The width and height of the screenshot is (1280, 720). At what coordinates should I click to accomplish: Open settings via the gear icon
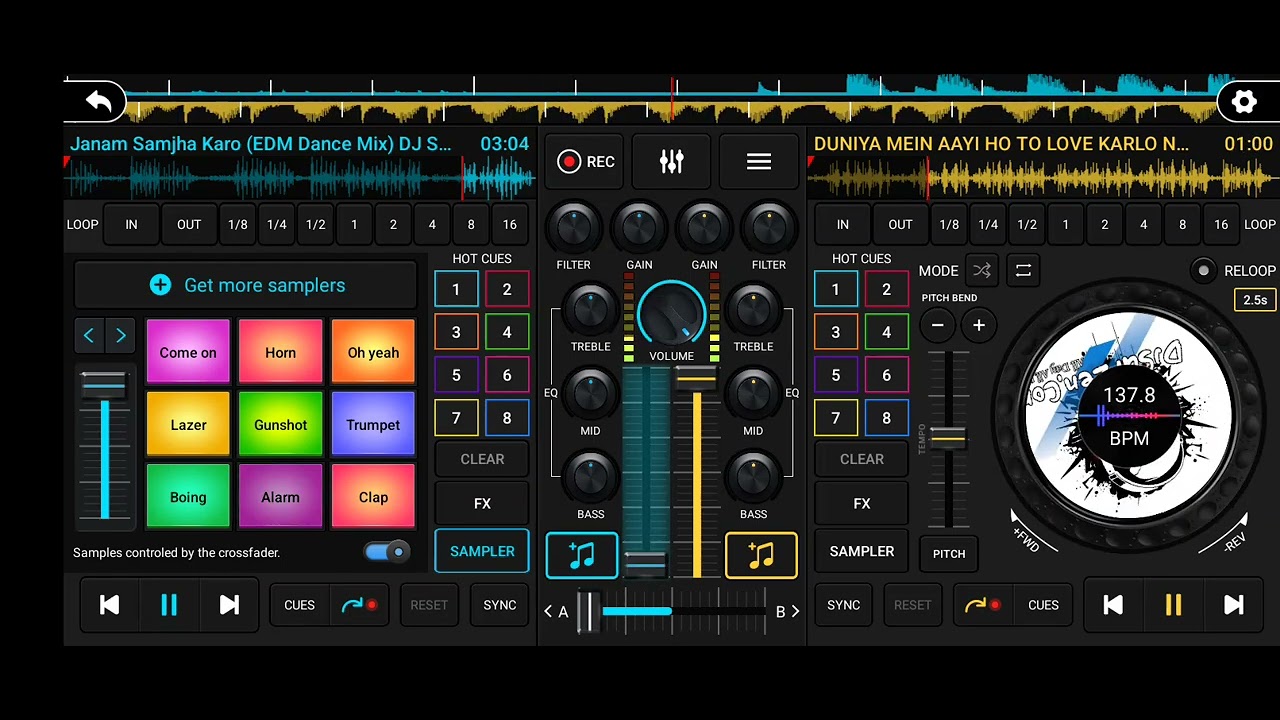(1243, 101)
